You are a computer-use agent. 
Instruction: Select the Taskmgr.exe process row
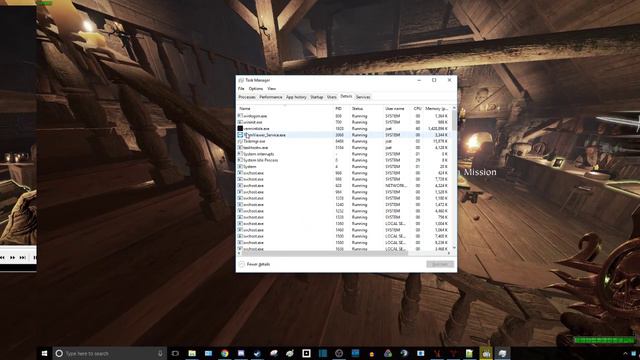pyautogui.click(x=344, y=141)
